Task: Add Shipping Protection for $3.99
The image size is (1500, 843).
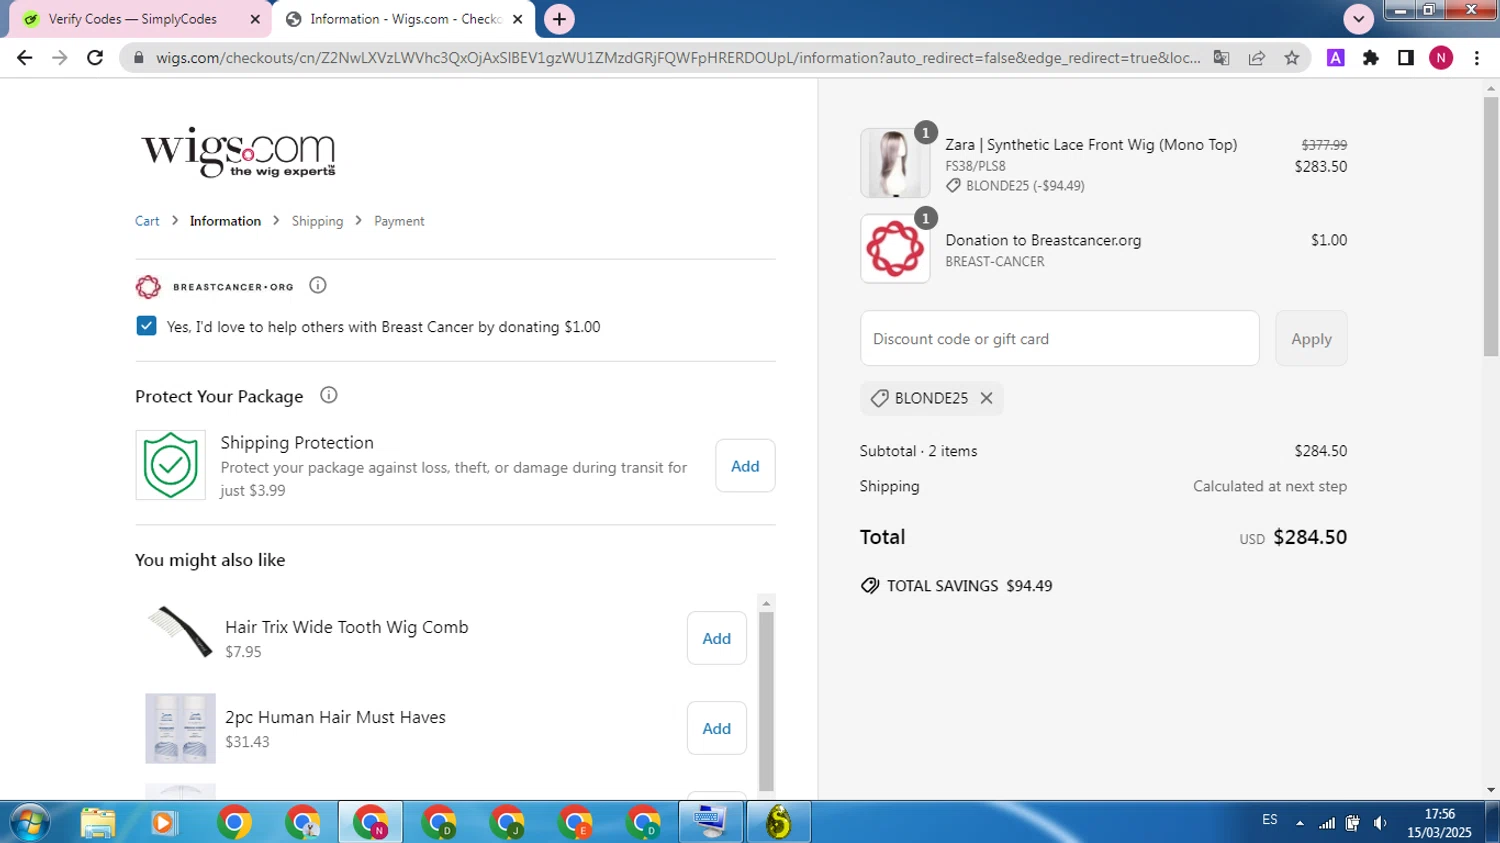Action: (x=745, y=466)
